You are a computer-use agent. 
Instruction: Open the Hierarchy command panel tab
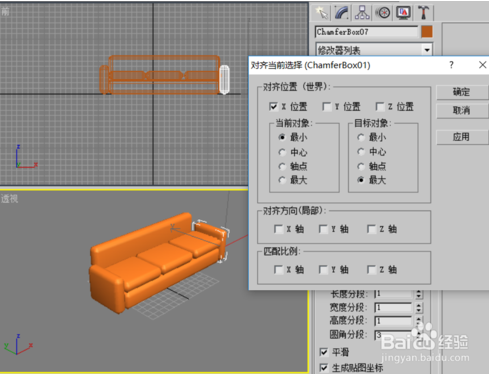[362, 13]
